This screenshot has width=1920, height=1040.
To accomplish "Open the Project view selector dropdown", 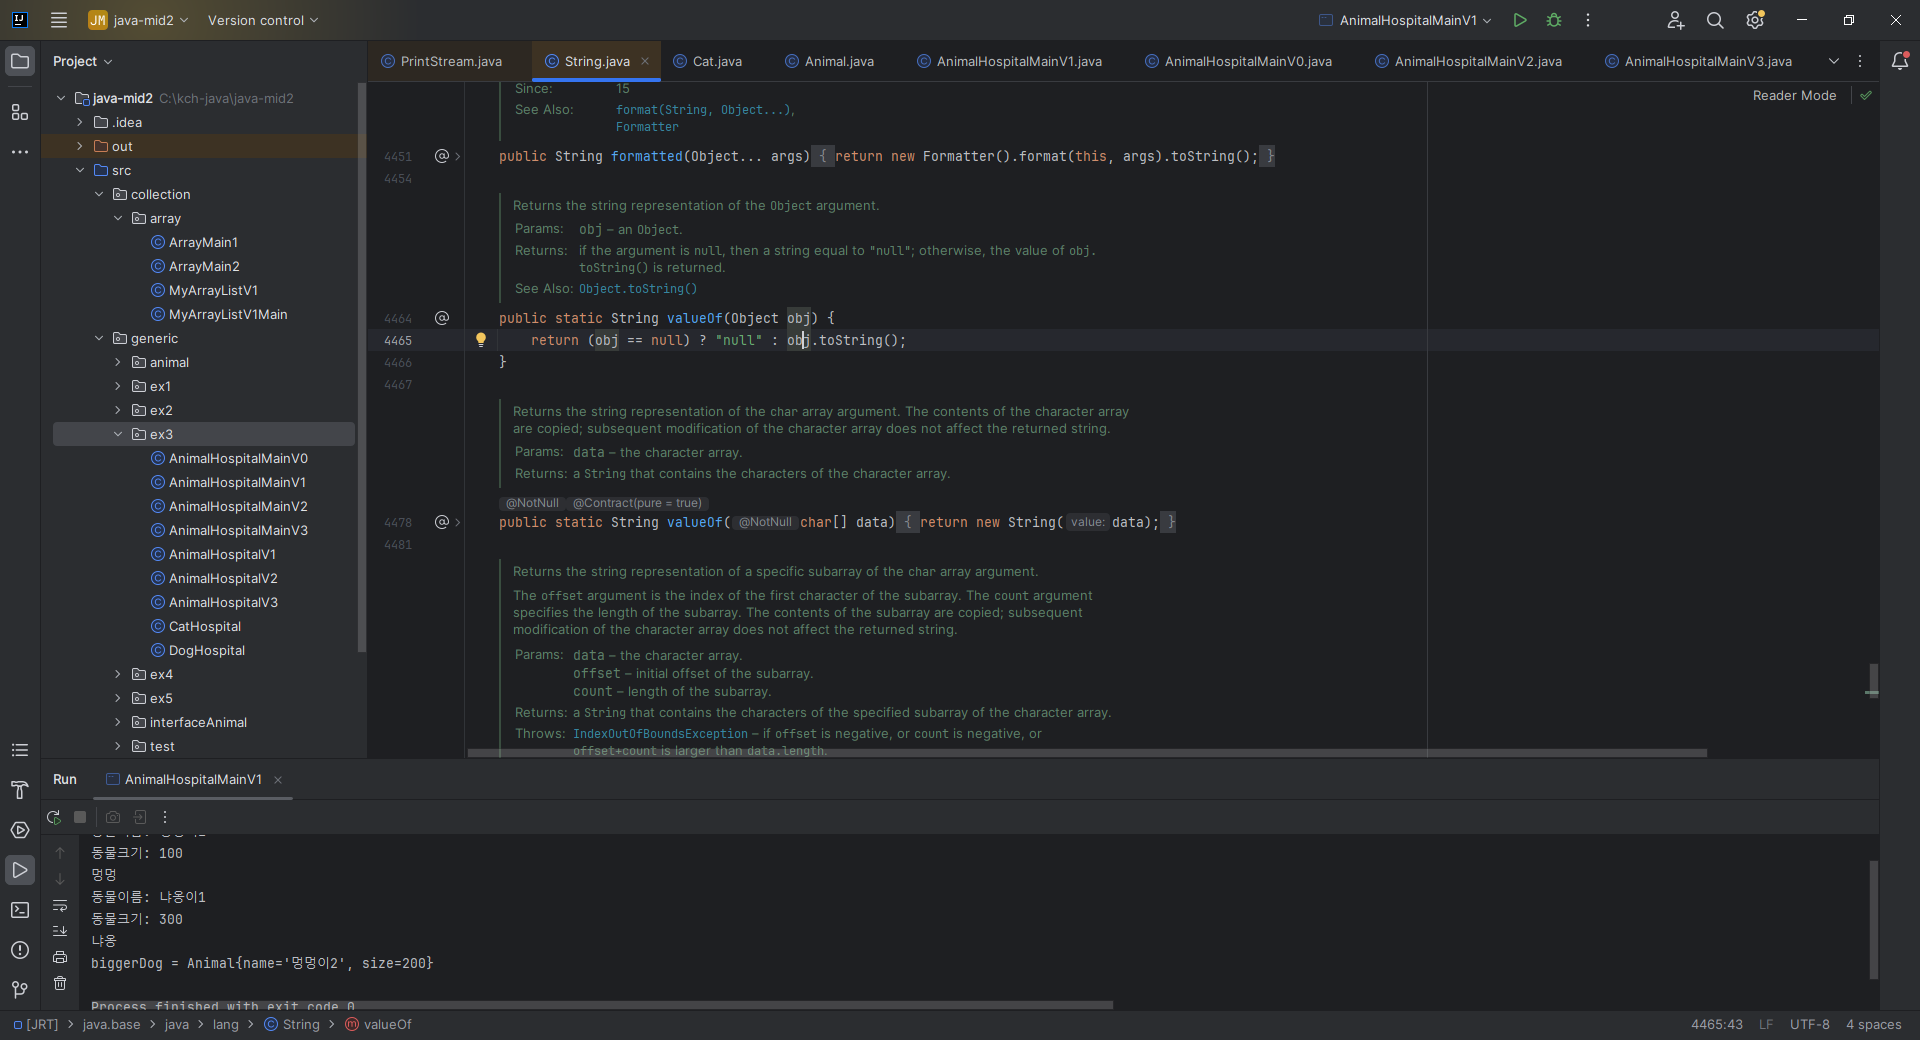I will [x=83, y=61].
